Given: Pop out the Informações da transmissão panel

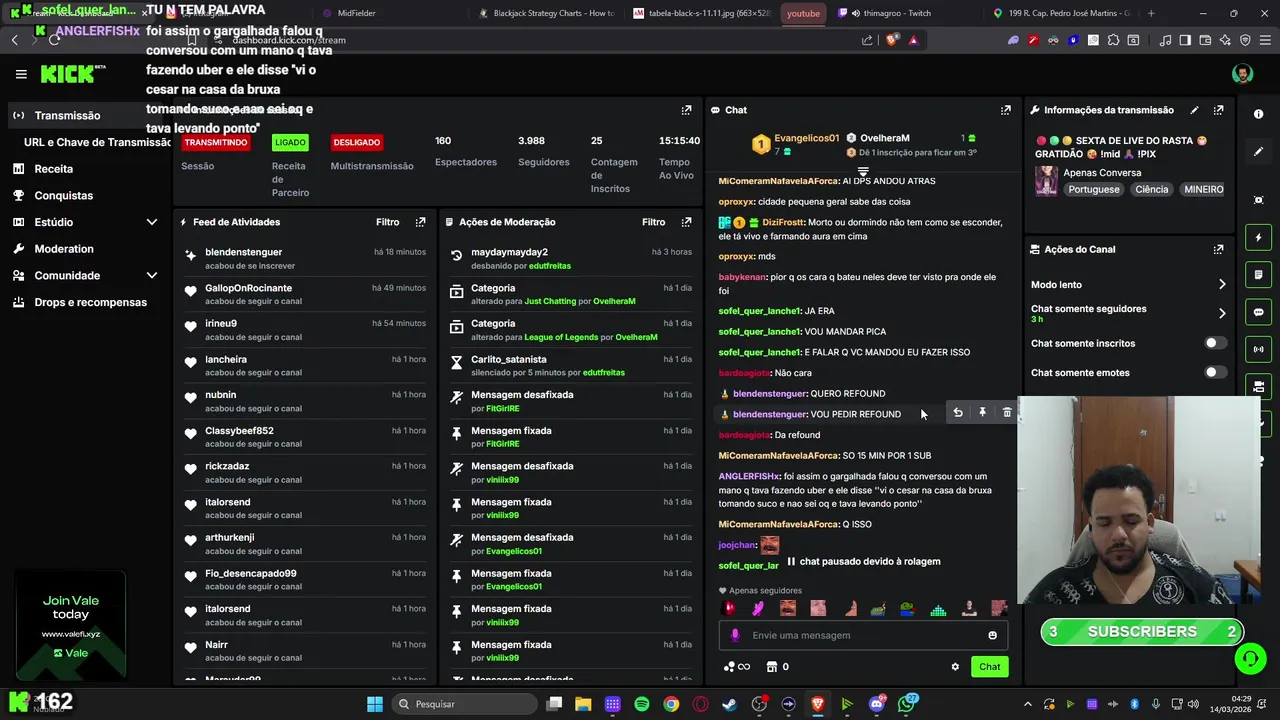Looking at the screenshot, I should (x=1218, y=110).
